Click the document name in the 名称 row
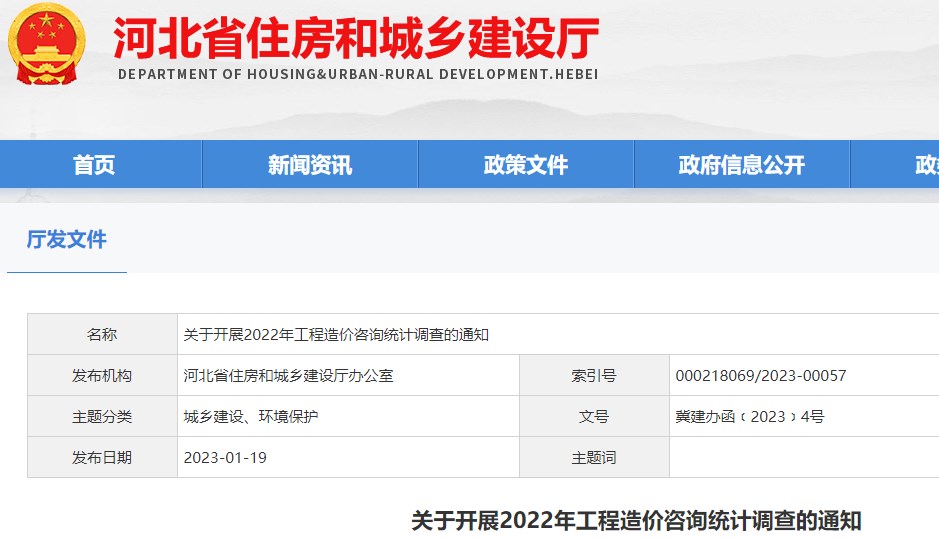 coord(336,335)
